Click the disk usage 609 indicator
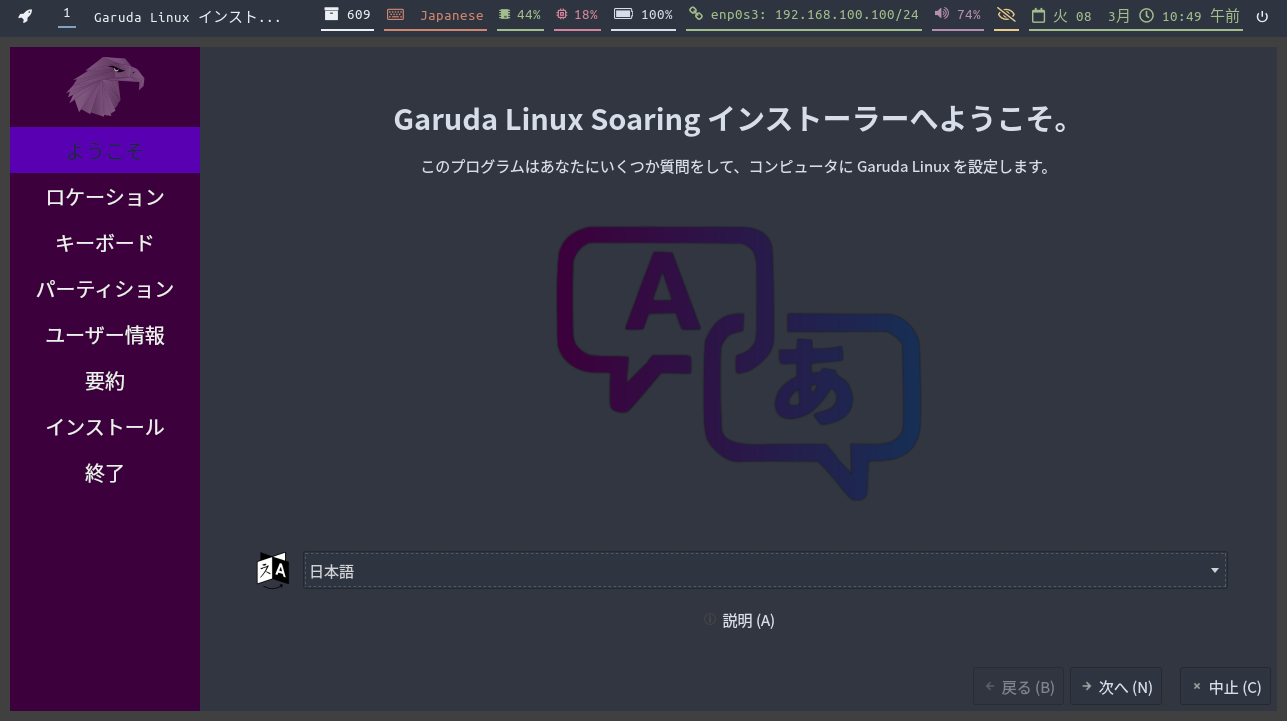This screenshot has height=721, width=1287. (x=347, y=15)
